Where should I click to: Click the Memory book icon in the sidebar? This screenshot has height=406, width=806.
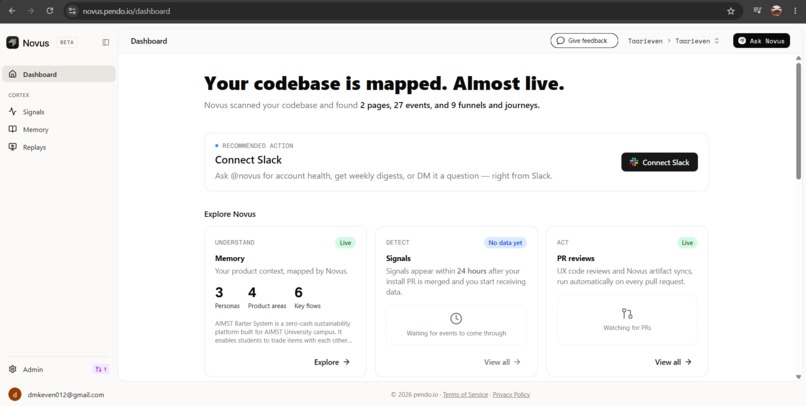(x=13, y=130)
